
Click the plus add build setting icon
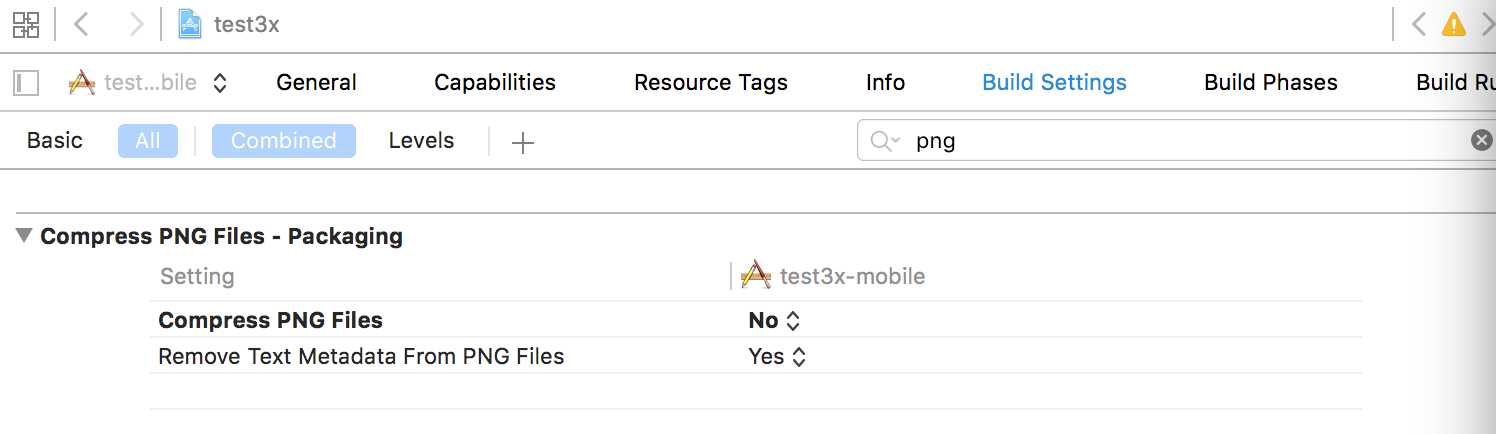523,142
